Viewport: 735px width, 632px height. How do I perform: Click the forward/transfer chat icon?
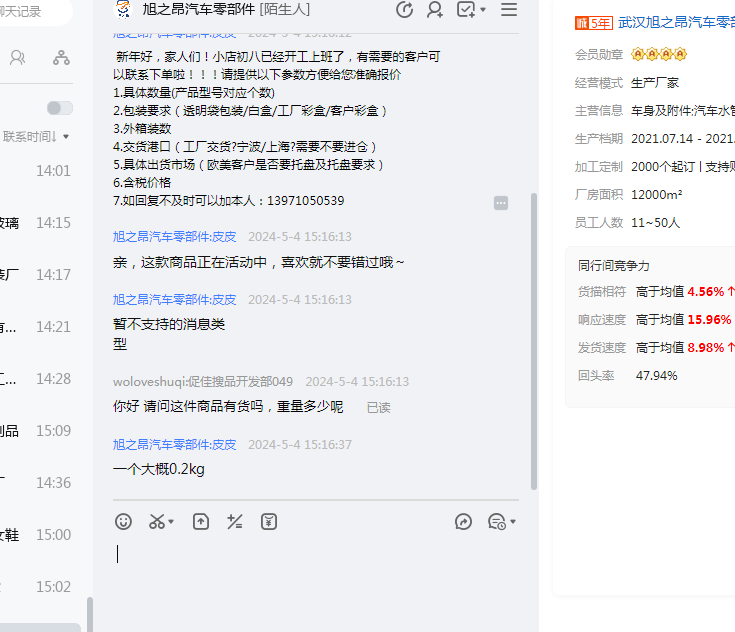pyautogui.click(x=463, y=521)
